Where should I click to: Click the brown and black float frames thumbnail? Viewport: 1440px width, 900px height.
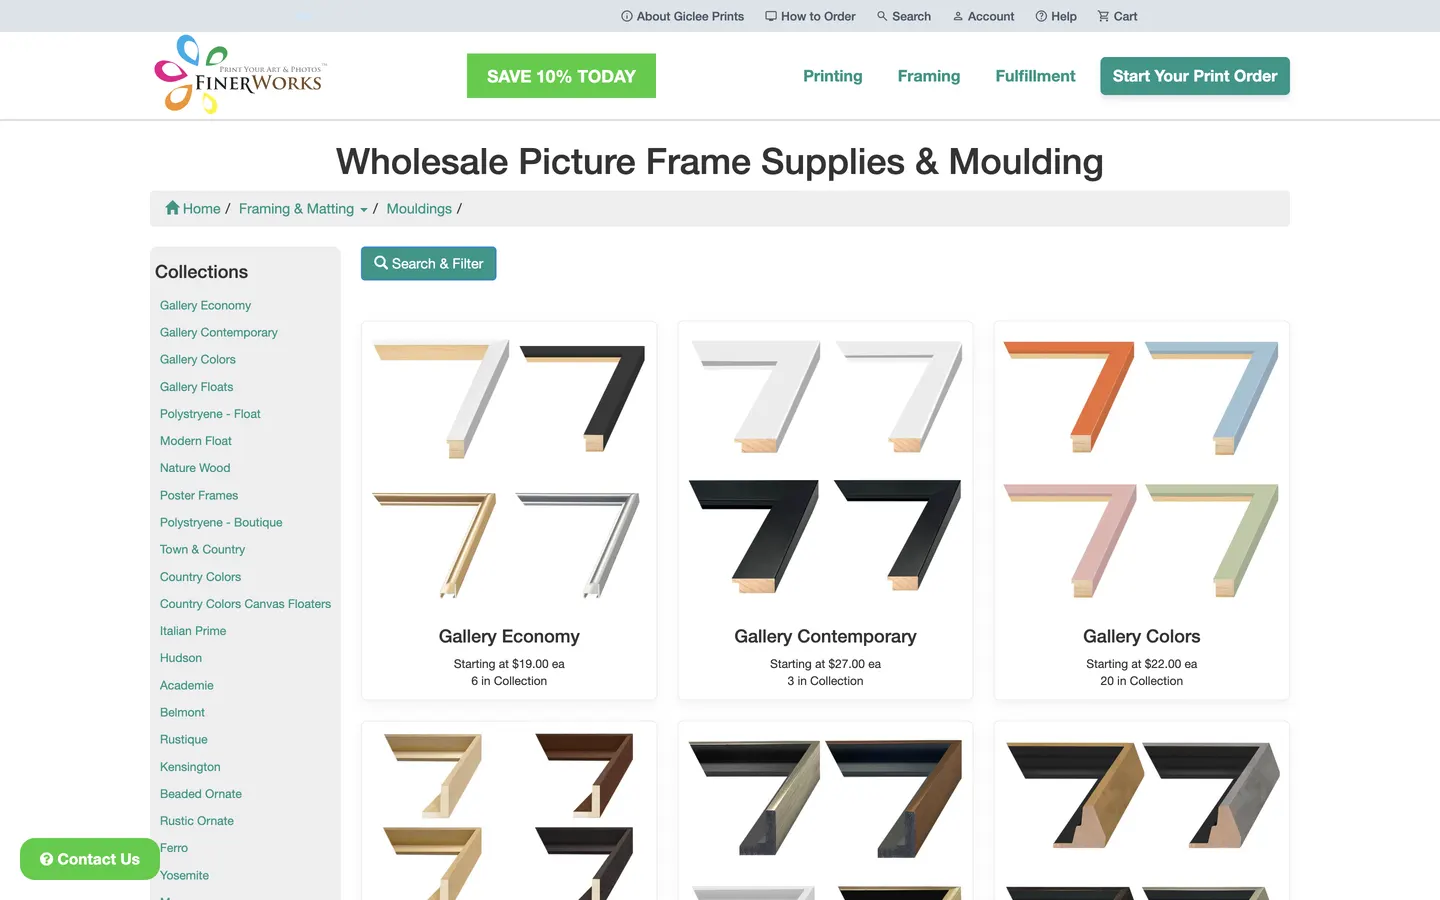click(509, 815)
